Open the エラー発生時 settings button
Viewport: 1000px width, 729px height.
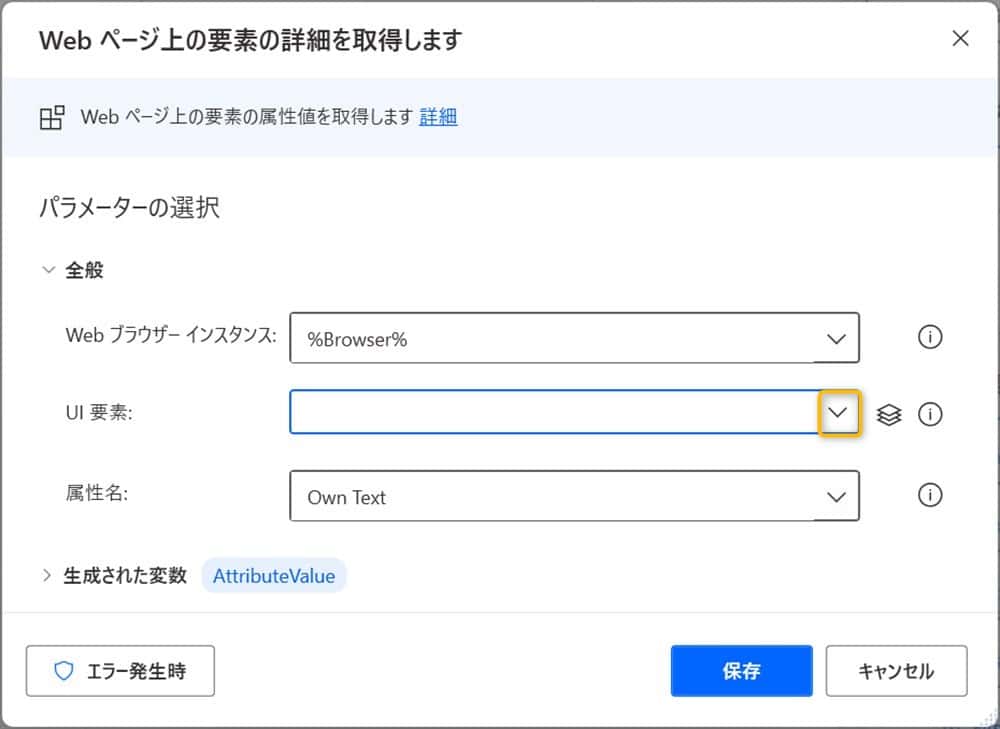(x=120, y=671)
